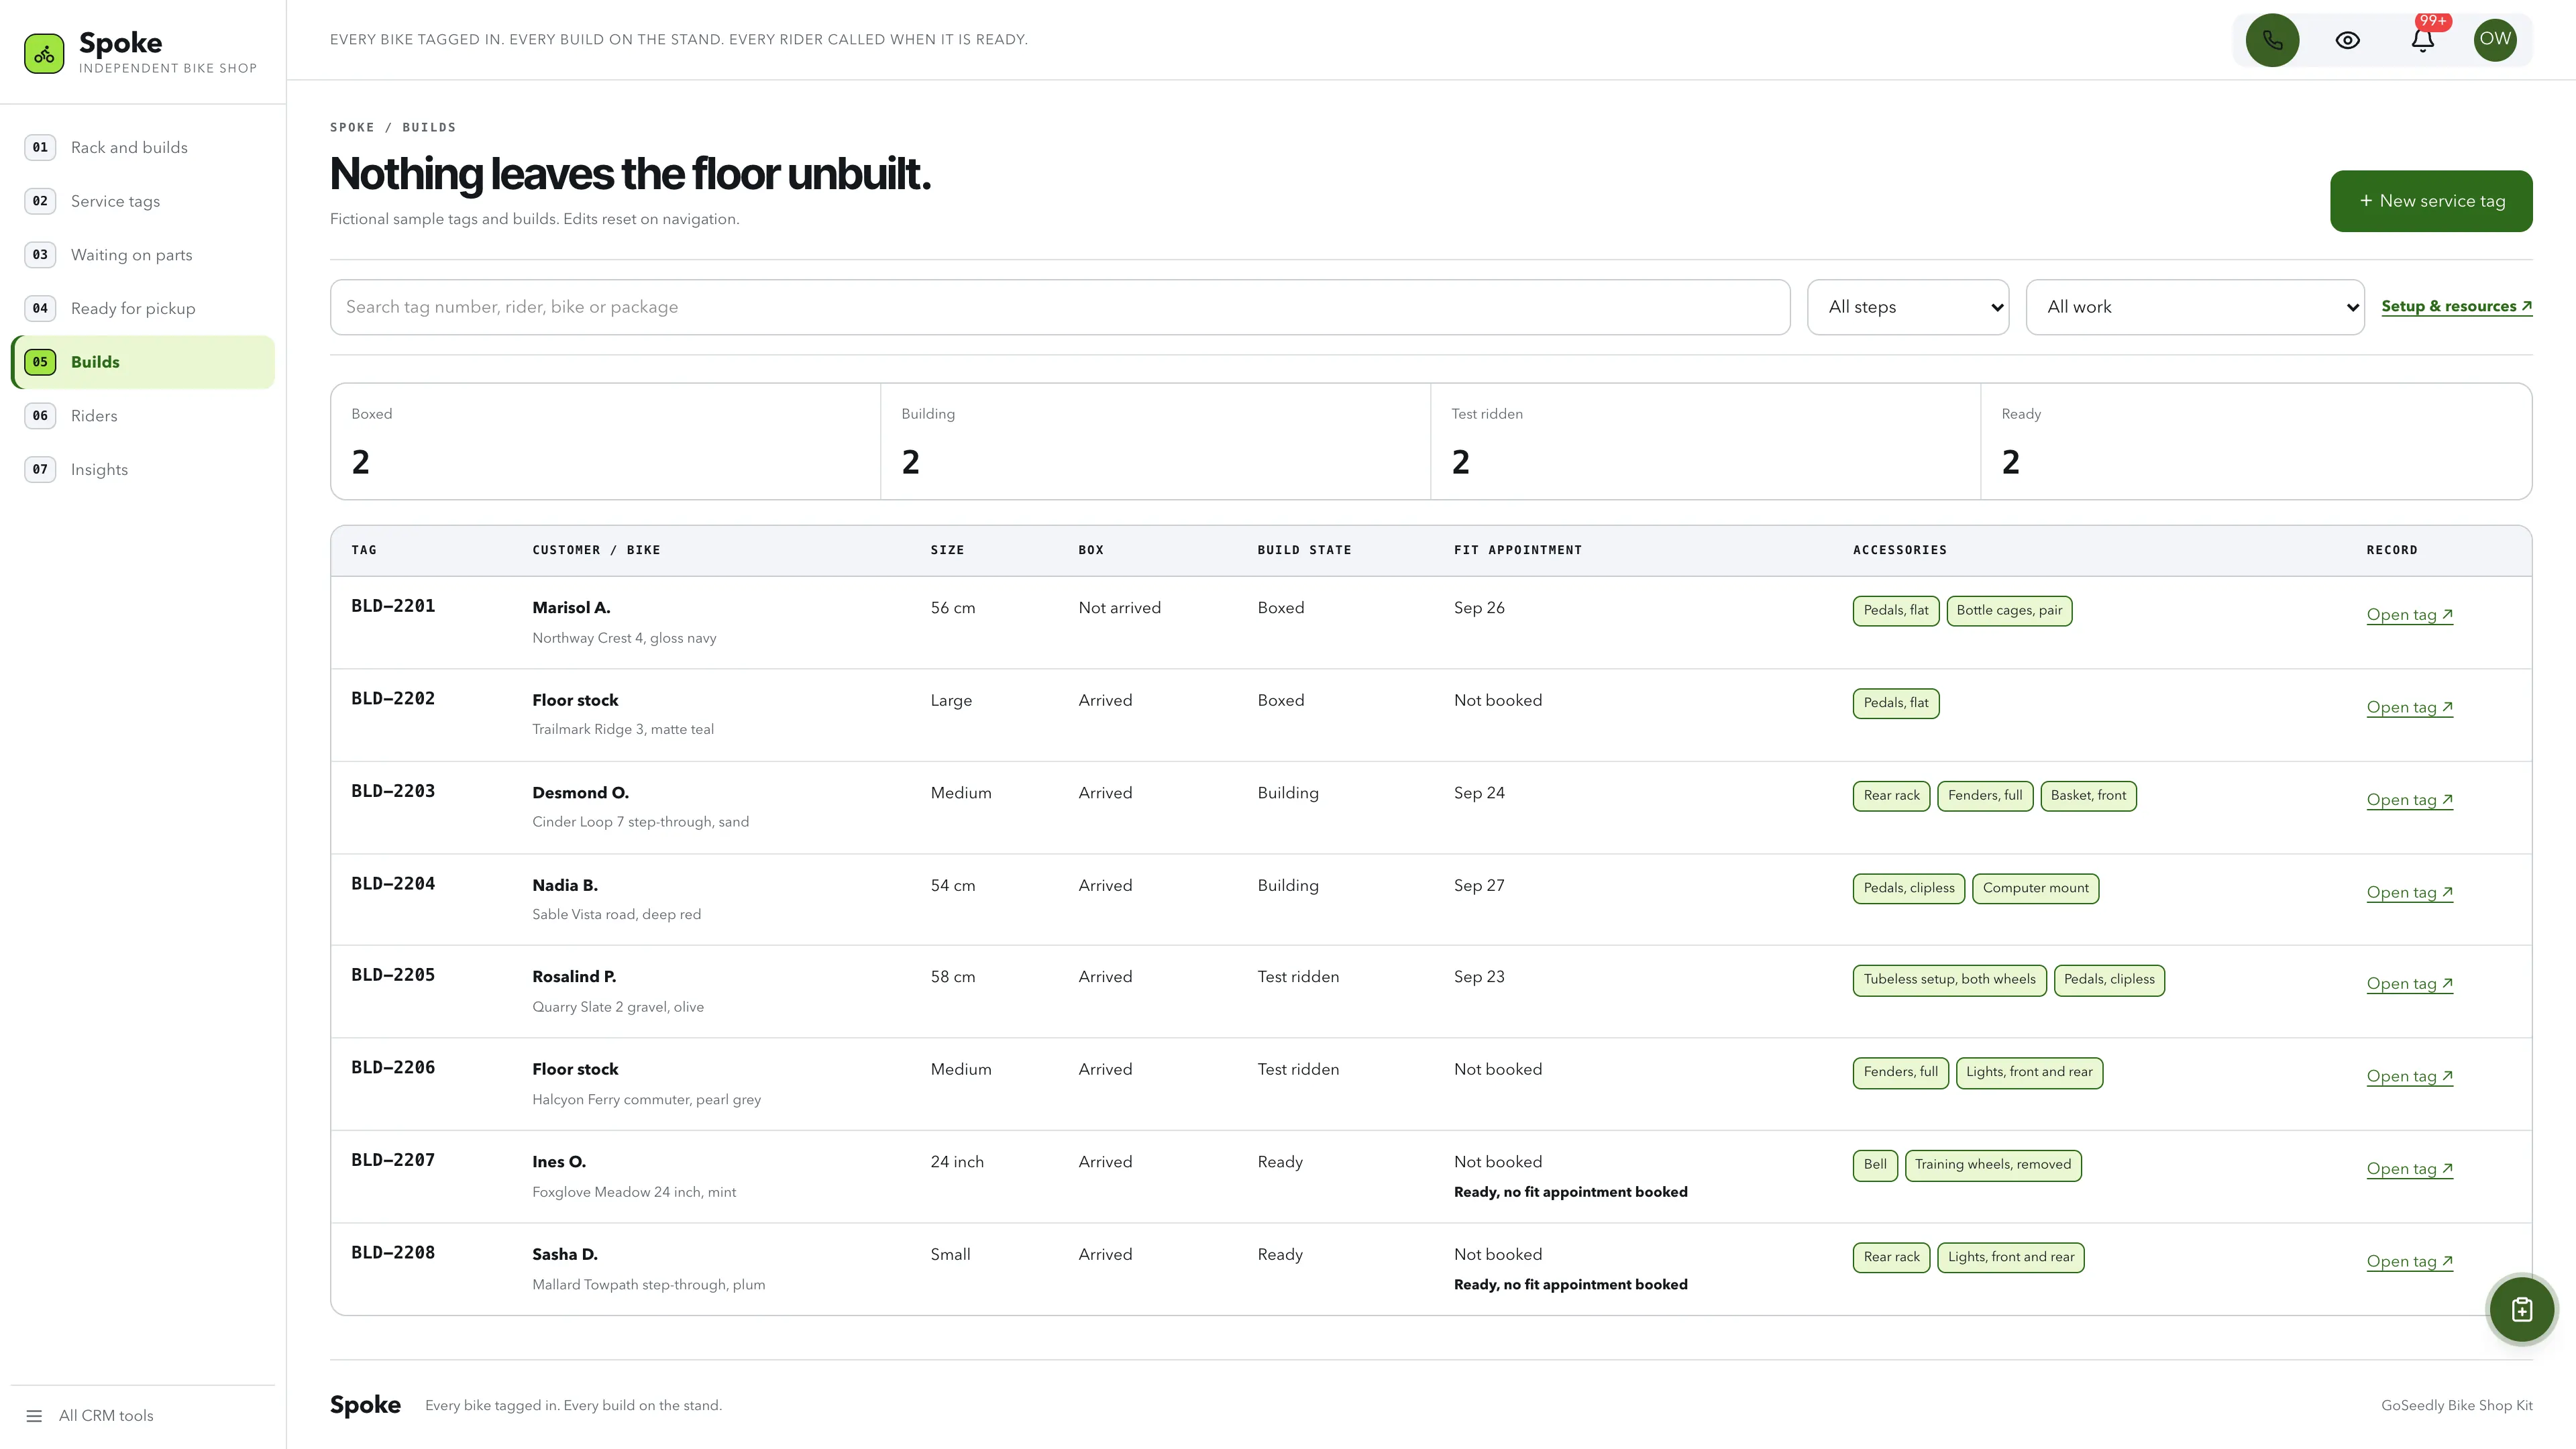This screenshot has height=1449, width=2576.
Task: Open tag for BLD-2202 Floor stock
Action: [x=2409, y=707]
